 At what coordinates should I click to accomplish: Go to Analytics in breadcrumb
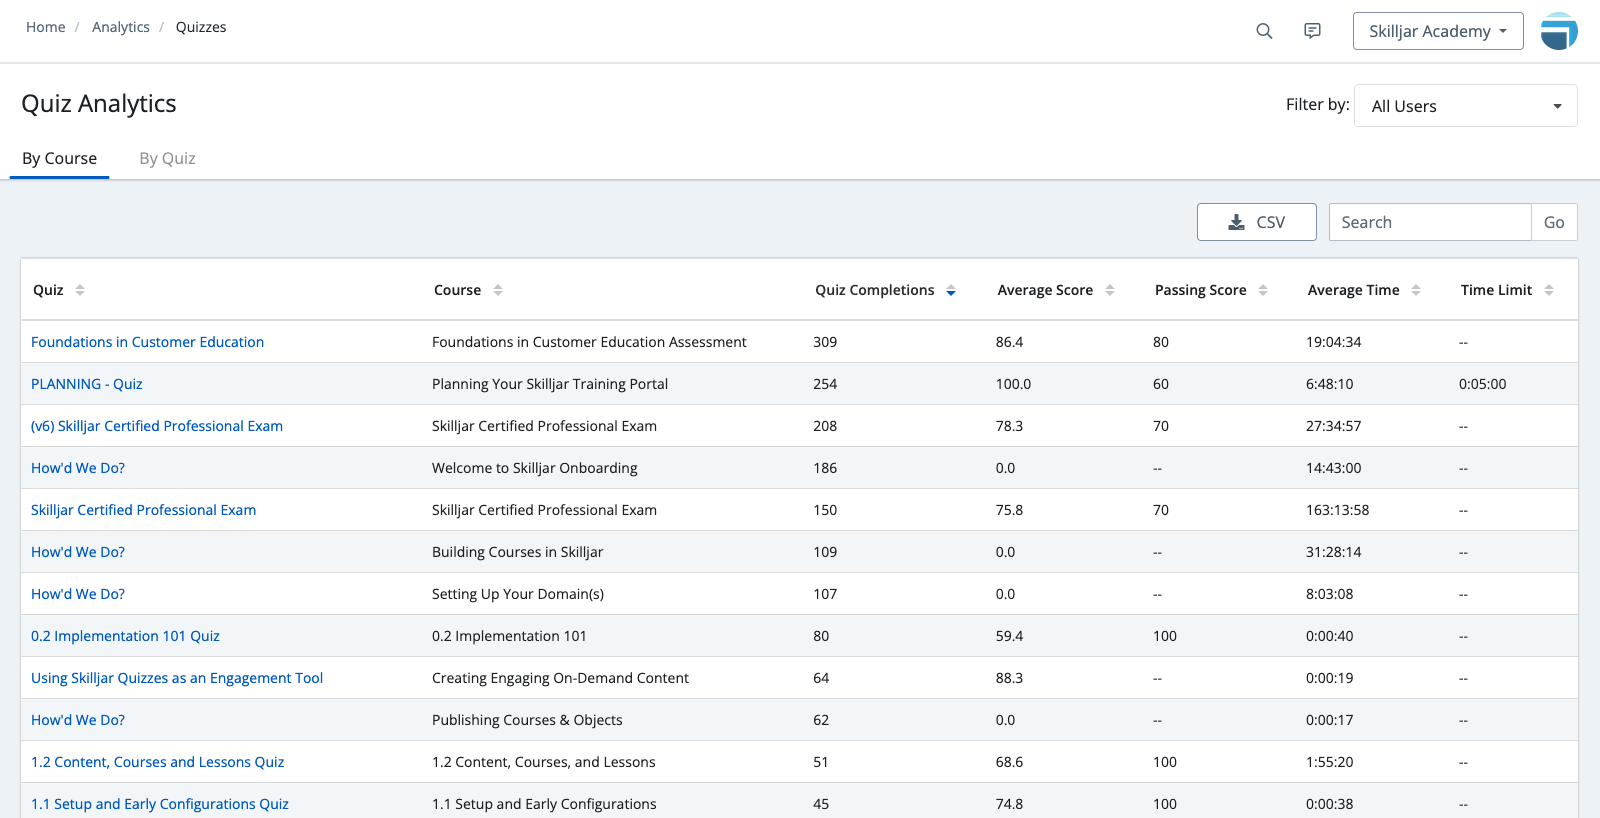pos(121,27)
